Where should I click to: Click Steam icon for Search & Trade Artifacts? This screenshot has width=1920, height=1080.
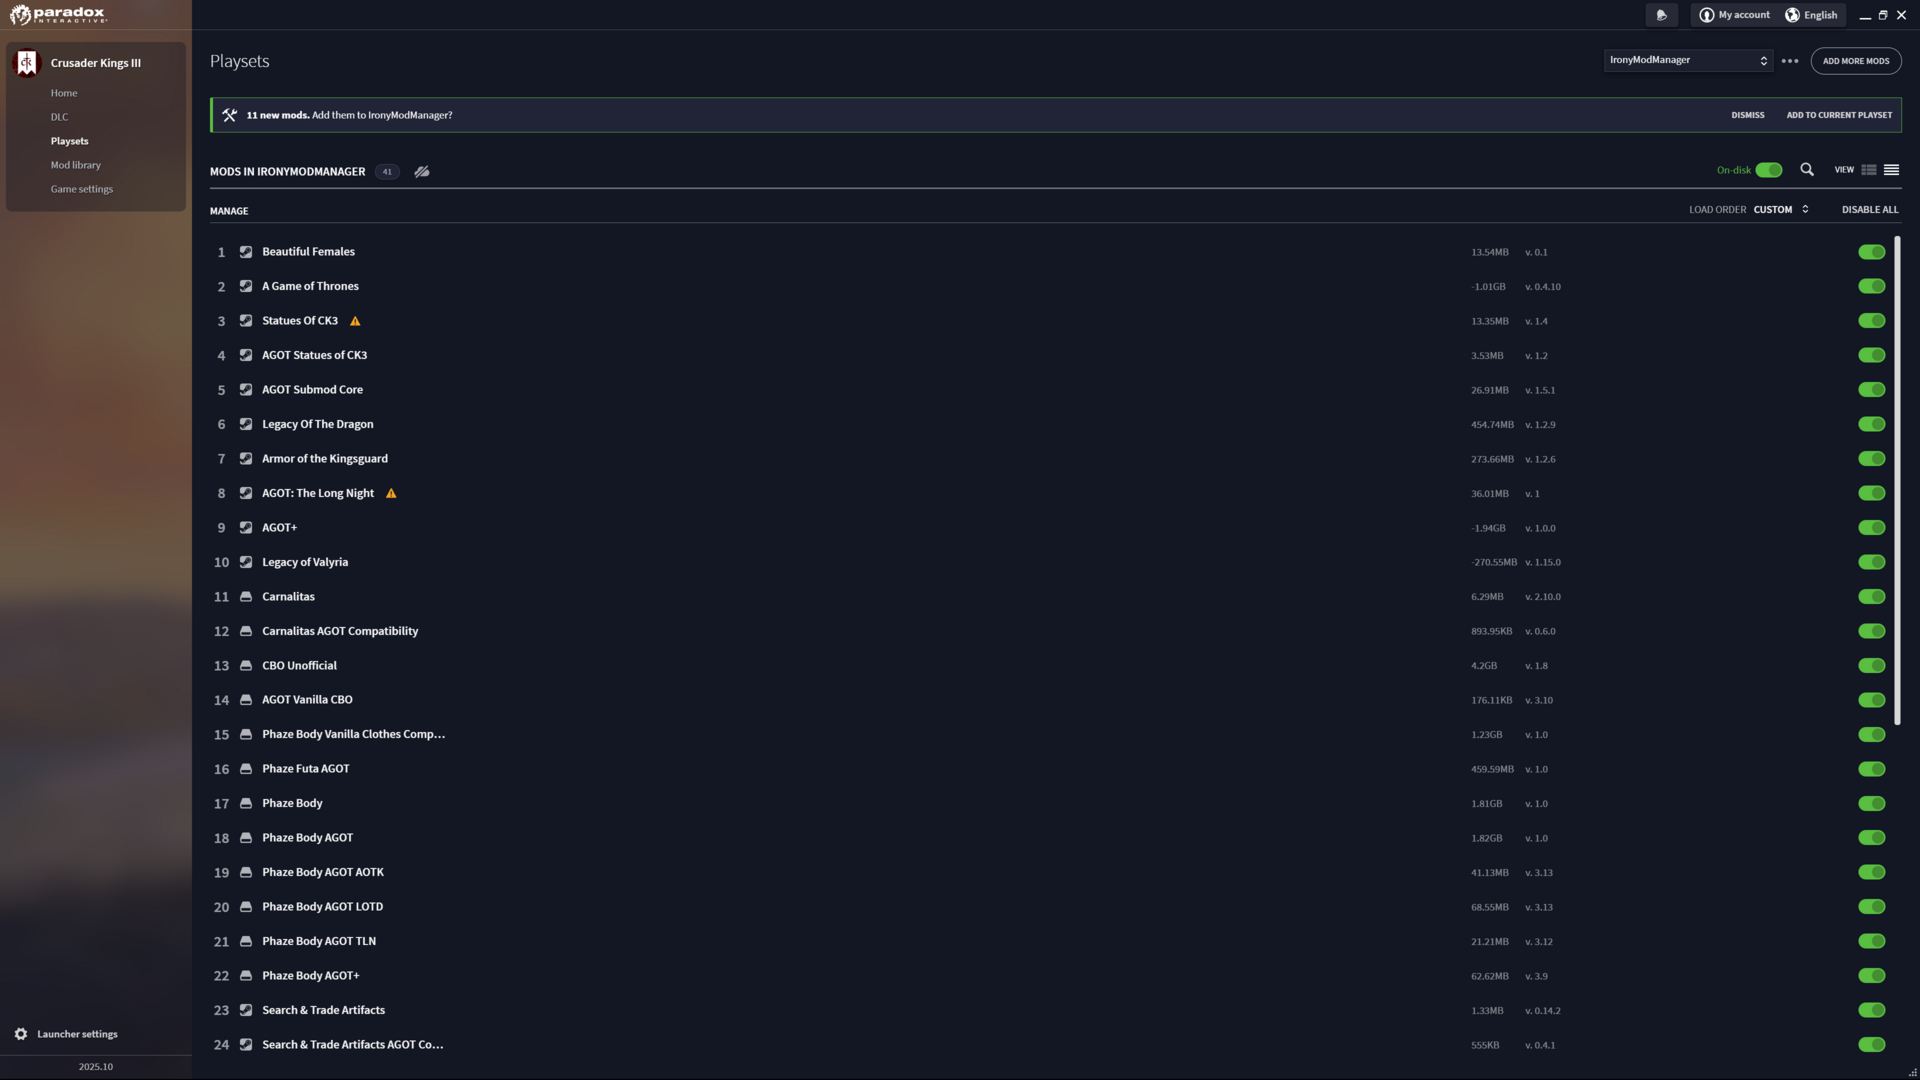point(246,1010)
